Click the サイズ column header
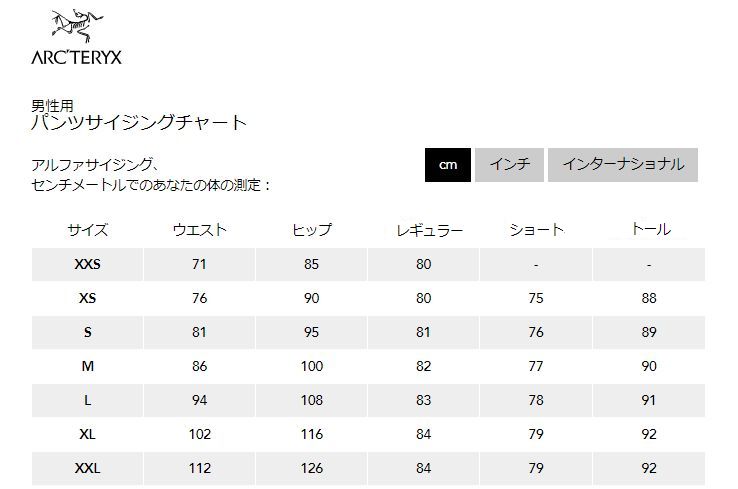The width and height of the screenshot is (738, 489). click(88, 230)
